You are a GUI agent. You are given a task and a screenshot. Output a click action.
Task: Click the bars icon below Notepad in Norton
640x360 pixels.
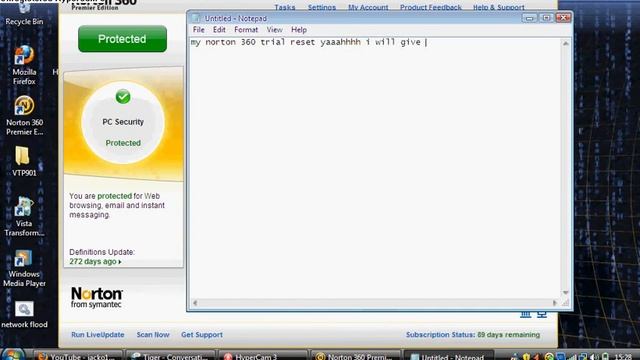525,314
